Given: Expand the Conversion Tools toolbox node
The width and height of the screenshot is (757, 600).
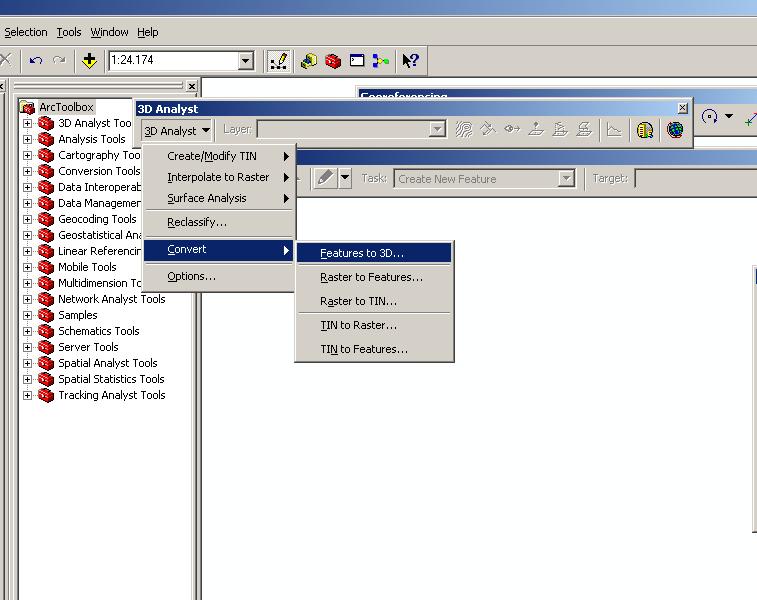Looking at the screenshot, I should [x=28, y=171].
